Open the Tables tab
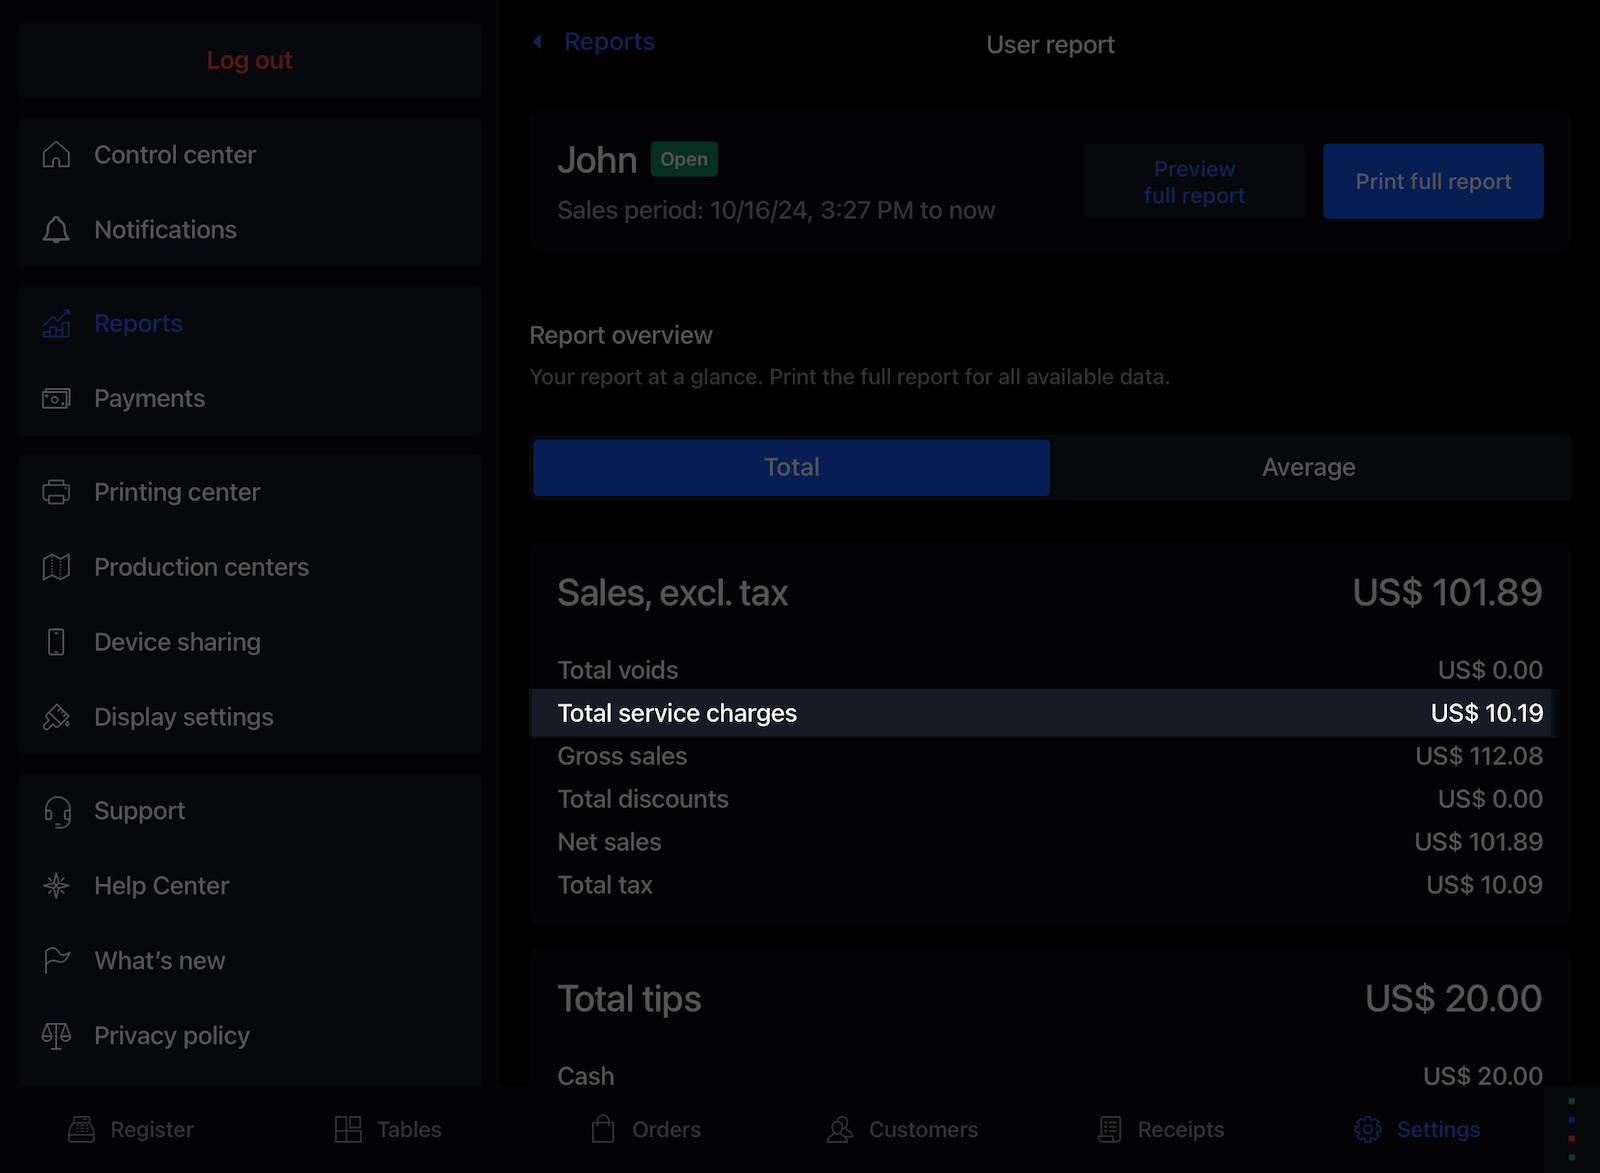The image size is (1600, 1173). pos(388,1129)
